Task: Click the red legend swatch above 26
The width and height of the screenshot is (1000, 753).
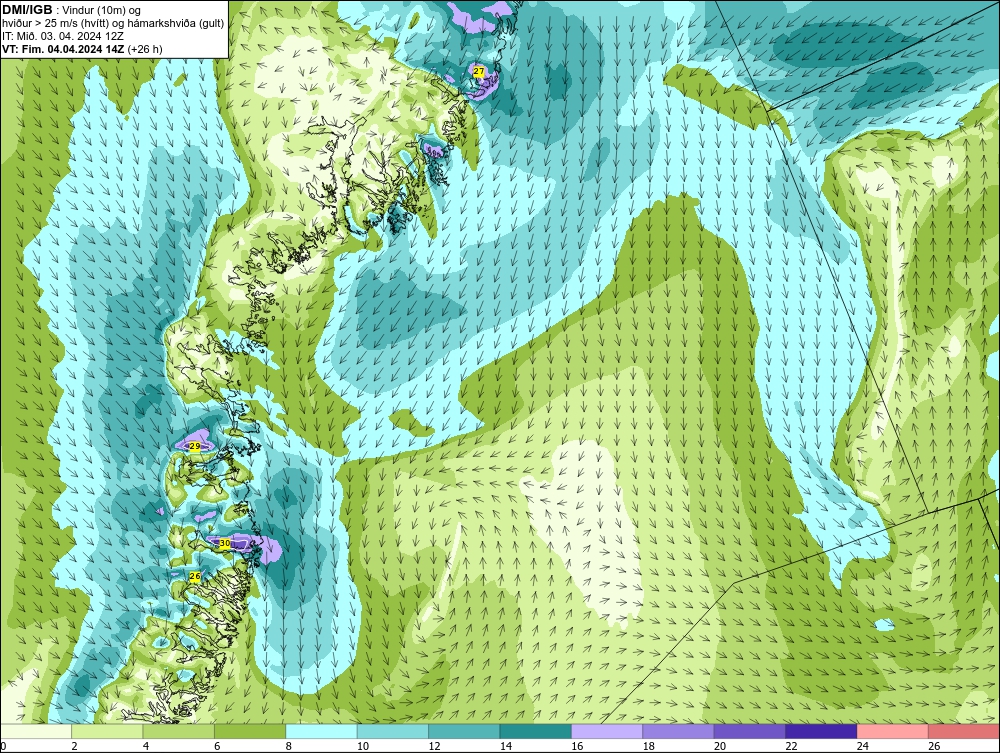Action: click(x=964, y=731)
